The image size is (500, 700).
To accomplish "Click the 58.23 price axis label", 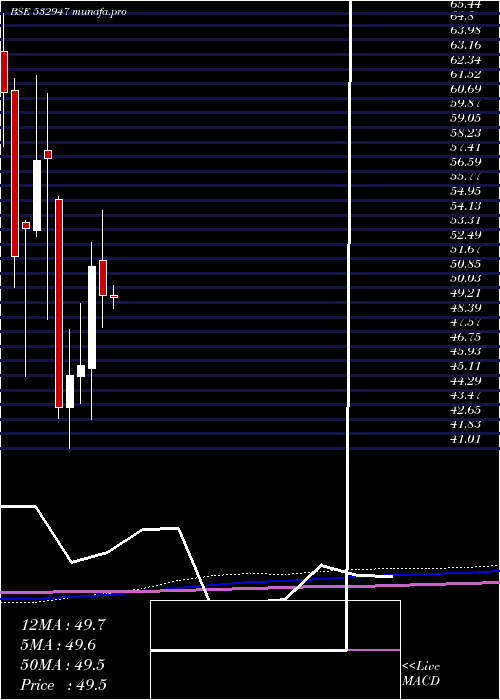I will point(466,133).
